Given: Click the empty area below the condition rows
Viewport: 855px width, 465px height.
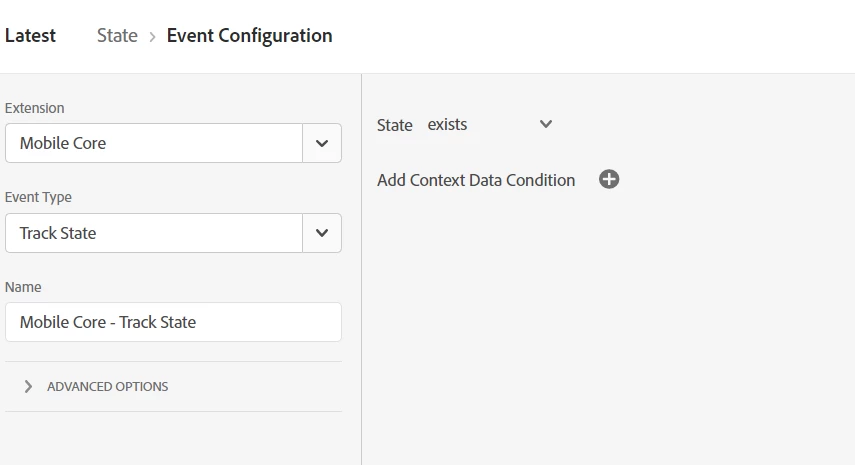Looking at the screenshot, I should tap(608, 330).
